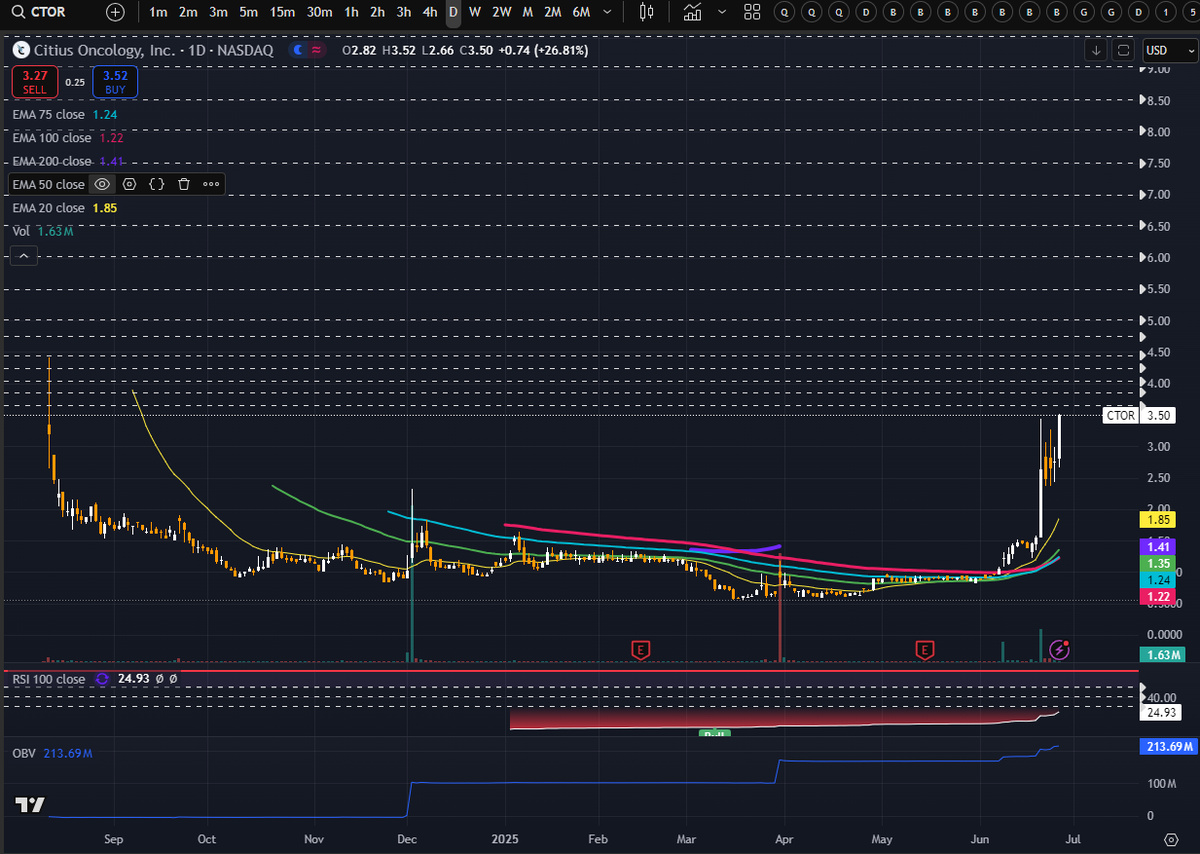Click the first Q quick-access circle button
The height and width of the screenshot is (854, 1200).
[x=785, y=12]
